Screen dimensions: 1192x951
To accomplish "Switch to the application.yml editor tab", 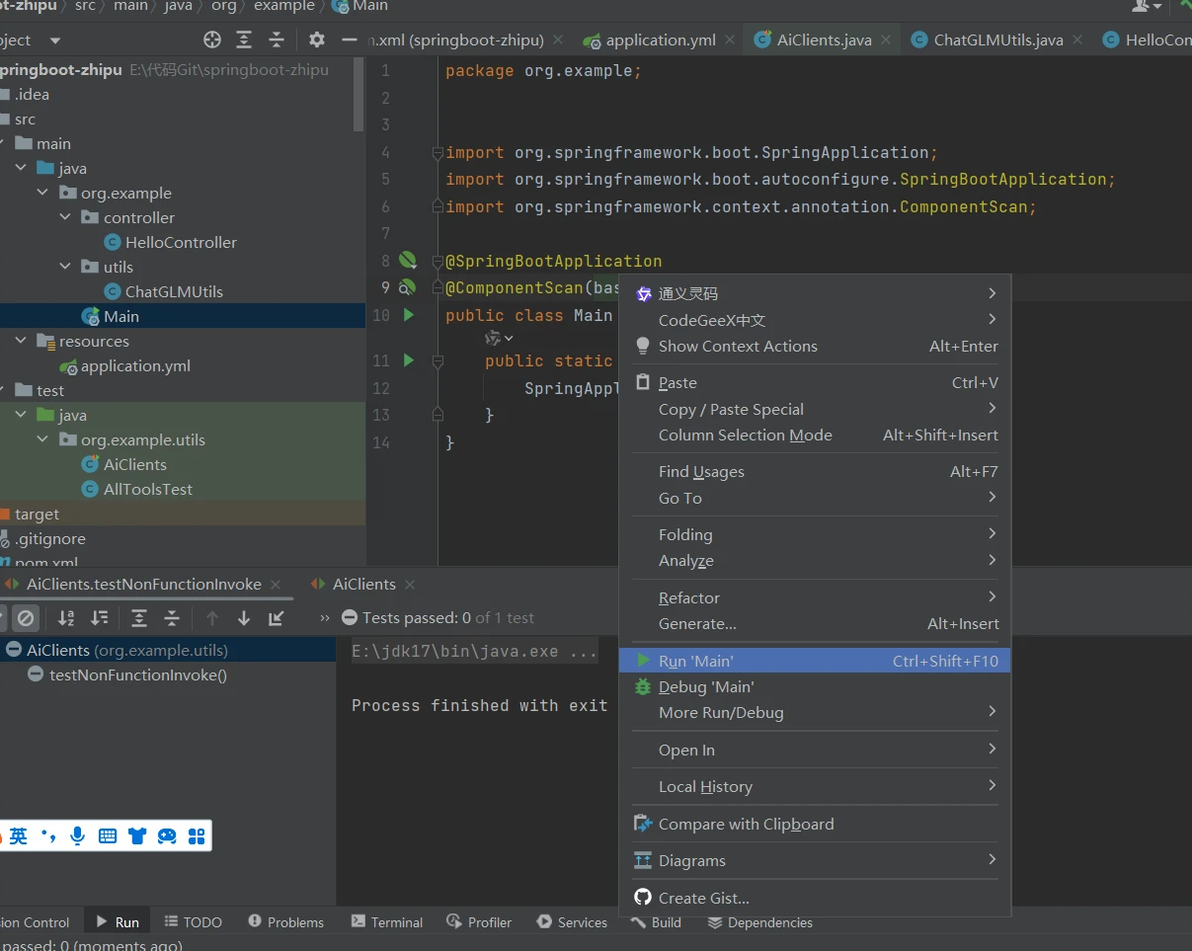I will [660, 40].
